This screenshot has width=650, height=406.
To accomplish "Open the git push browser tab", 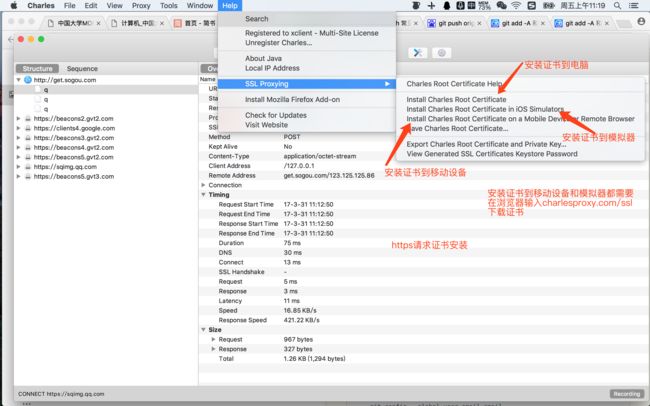I will [455, 23].
